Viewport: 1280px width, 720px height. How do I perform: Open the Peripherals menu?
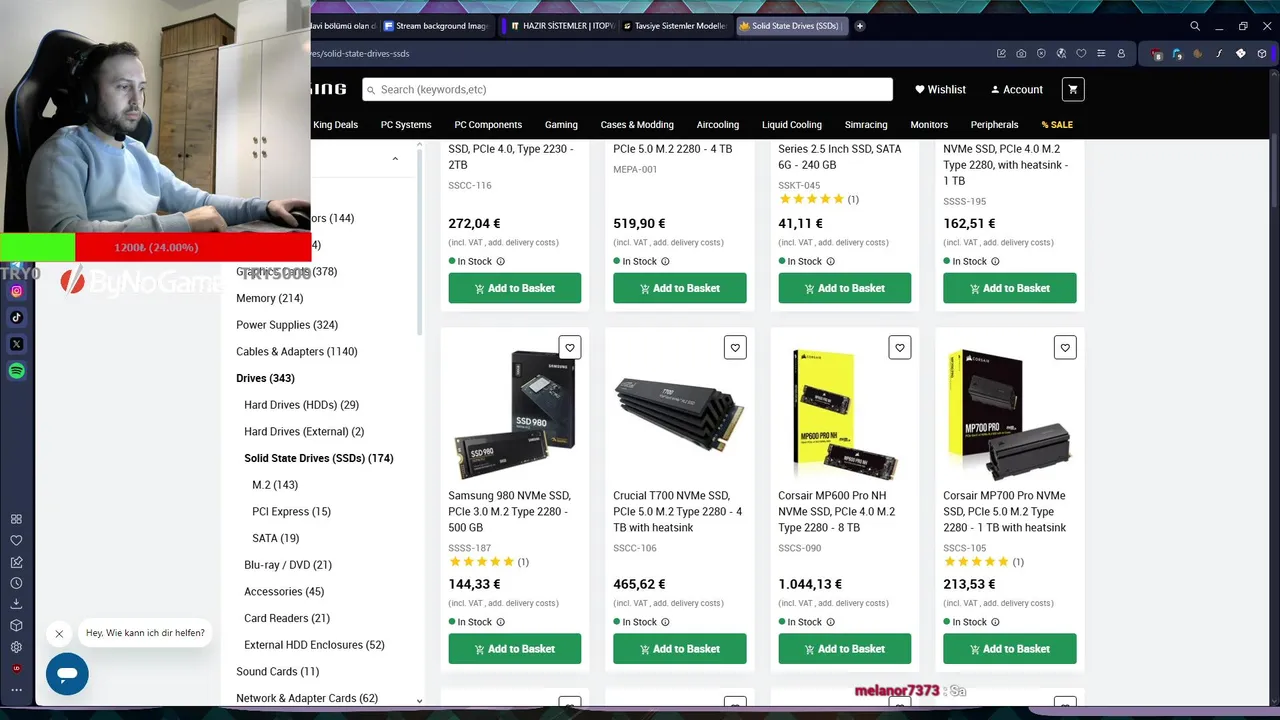pyautogui.click(x=994, y=125)
